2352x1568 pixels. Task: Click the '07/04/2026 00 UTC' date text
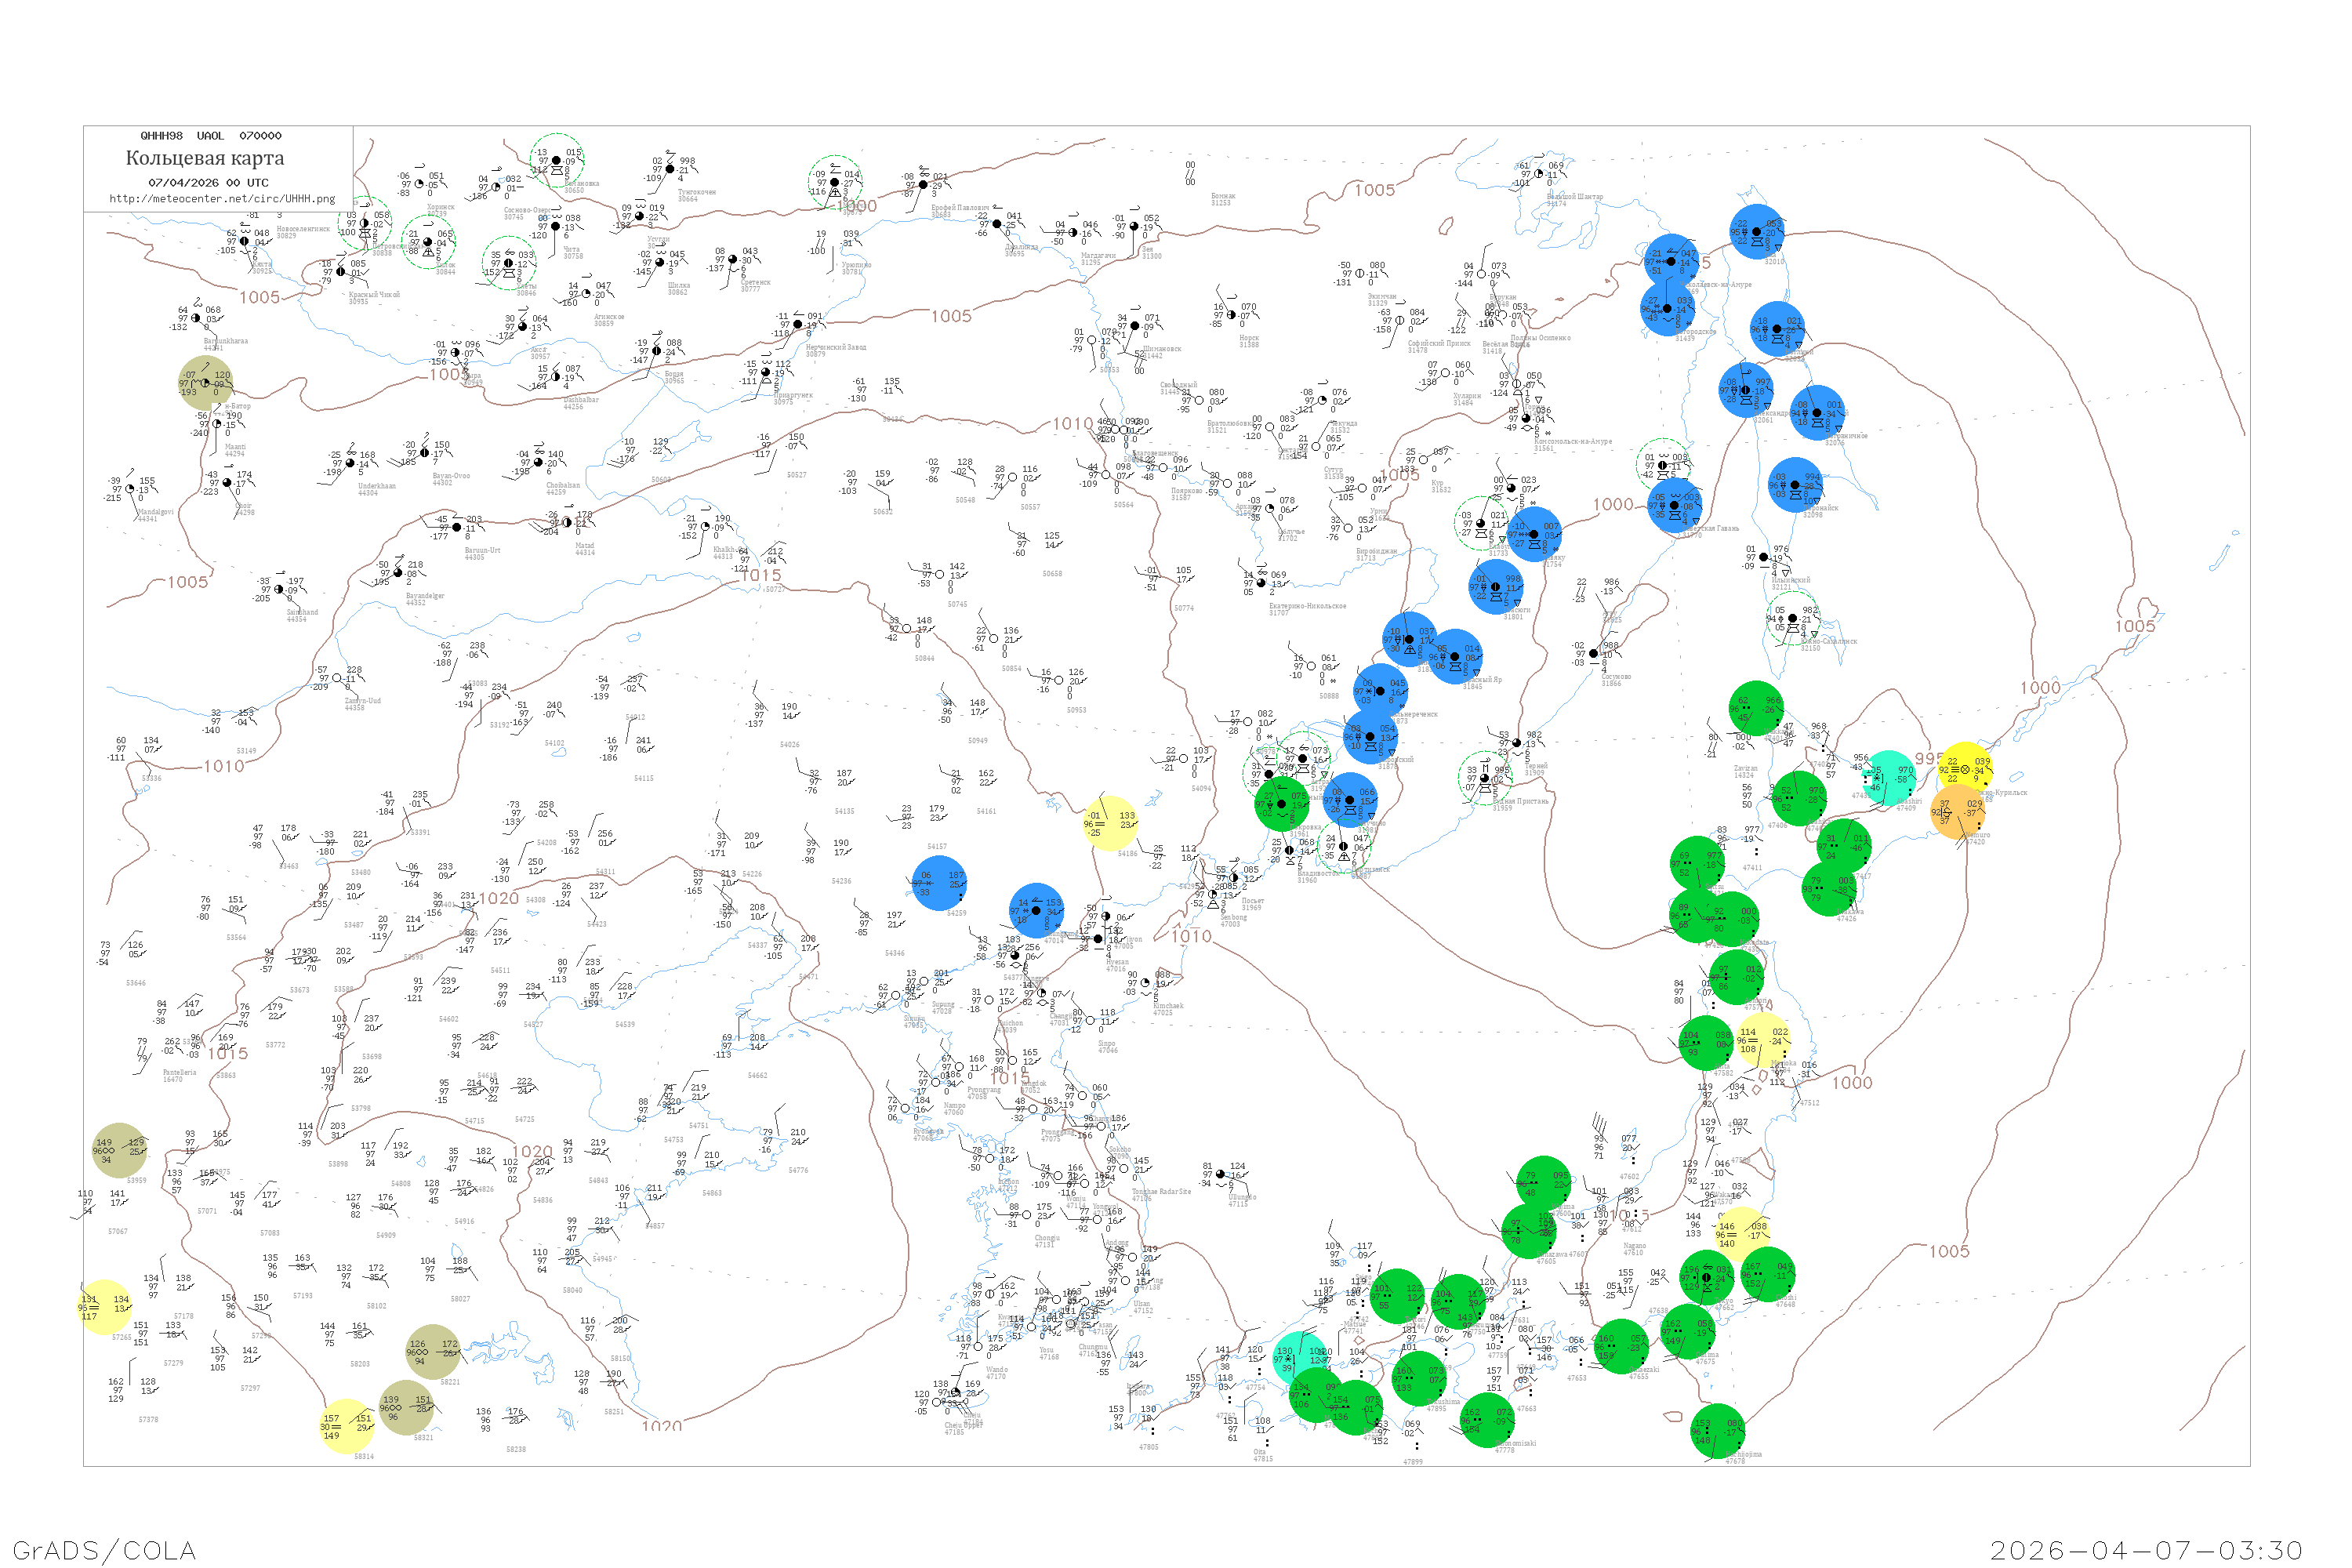pos(208,183)
